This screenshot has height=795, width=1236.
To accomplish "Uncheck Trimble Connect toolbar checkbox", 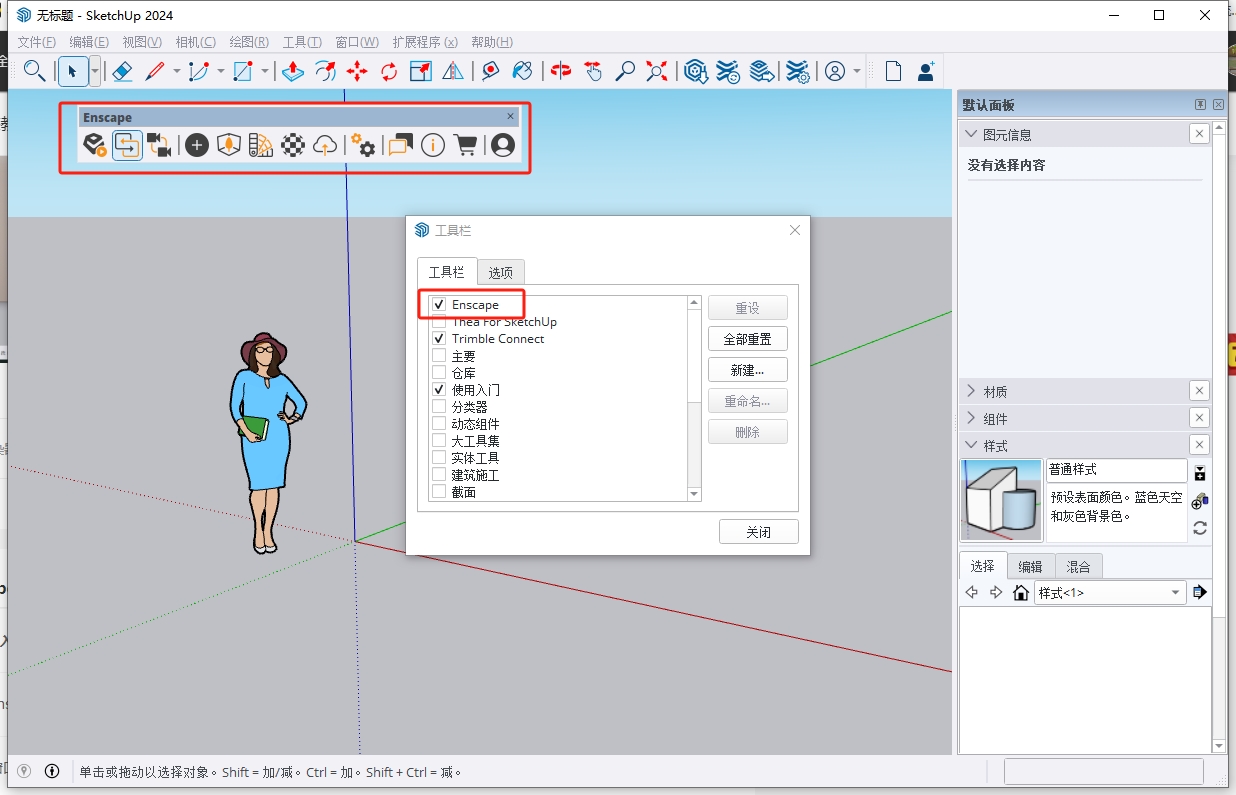I will [439, 339].
